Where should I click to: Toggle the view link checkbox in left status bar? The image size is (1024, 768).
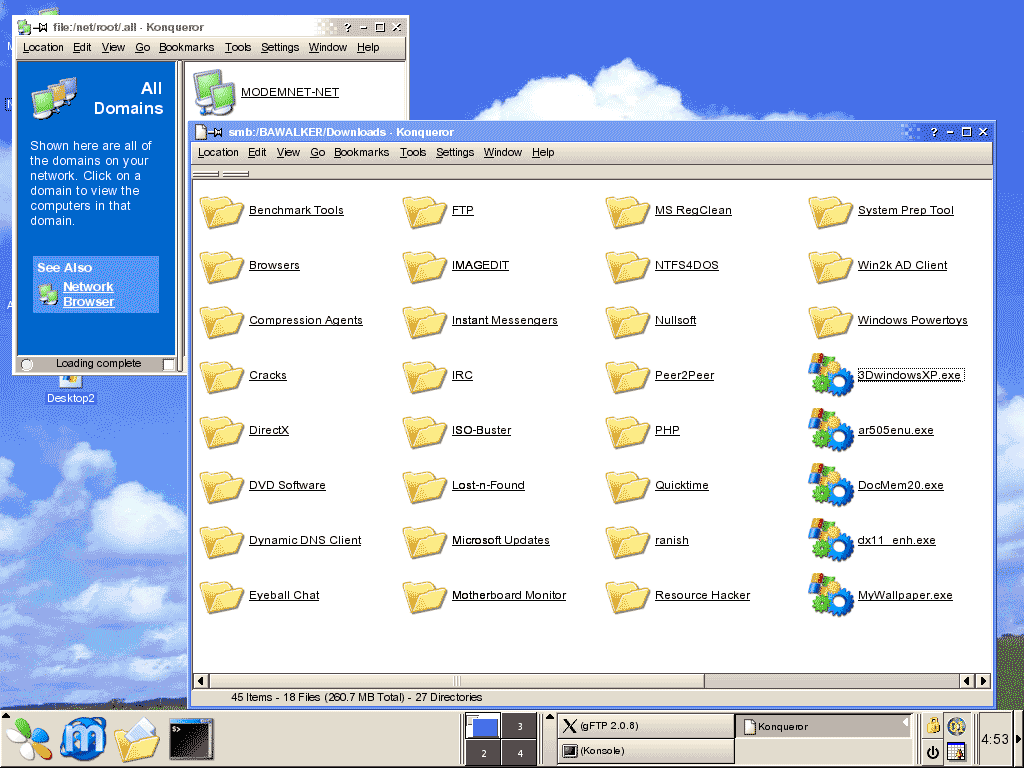(168, 364)
